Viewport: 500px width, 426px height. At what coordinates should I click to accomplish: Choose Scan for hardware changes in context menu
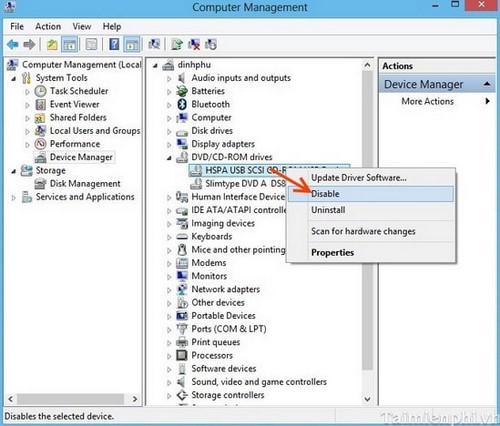(x=371, y=231)
